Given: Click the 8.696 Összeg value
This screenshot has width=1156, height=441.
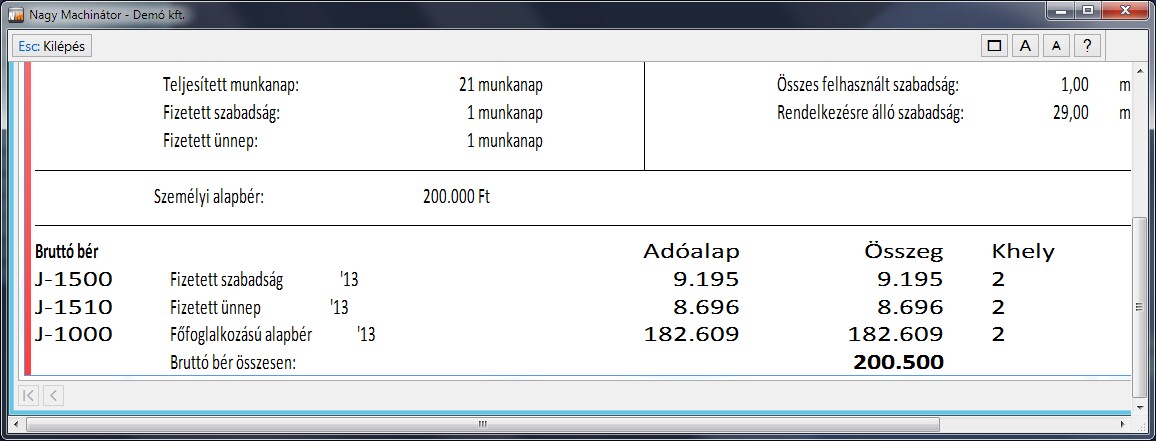Looking at the screenshot, I should (909, 307).
